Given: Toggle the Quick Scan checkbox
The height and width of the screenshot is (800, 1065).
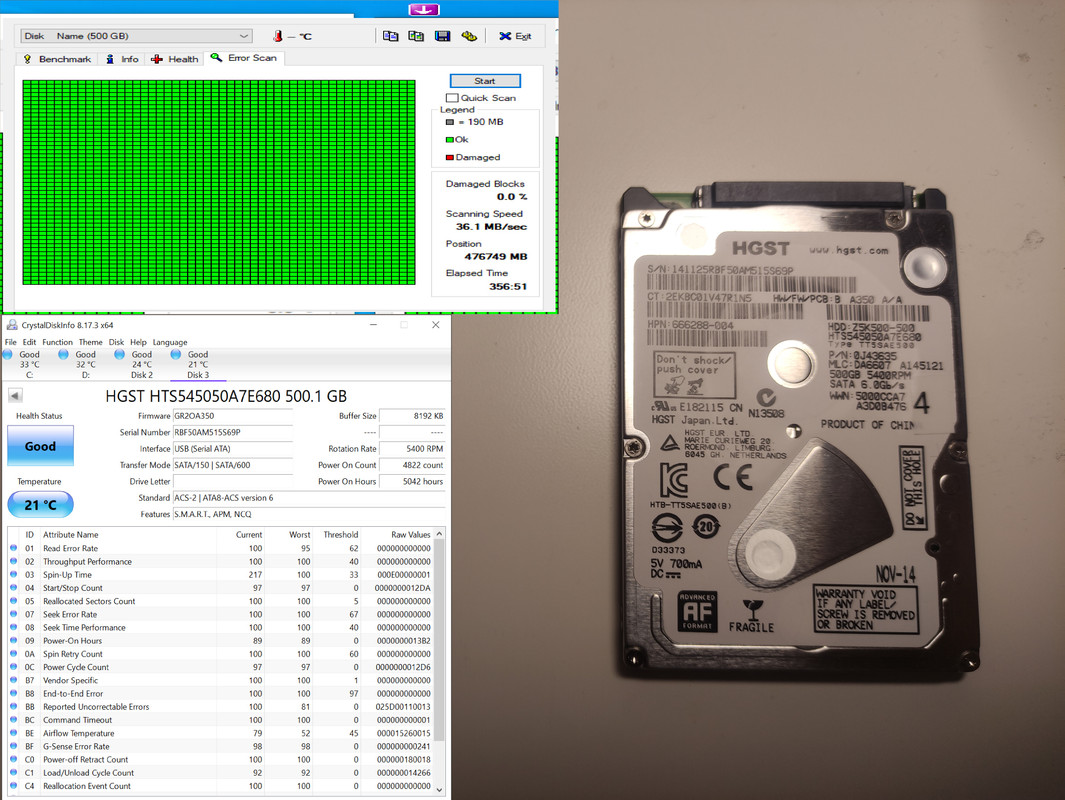Looking at the screenshot, I should click(x=452, y=98).
